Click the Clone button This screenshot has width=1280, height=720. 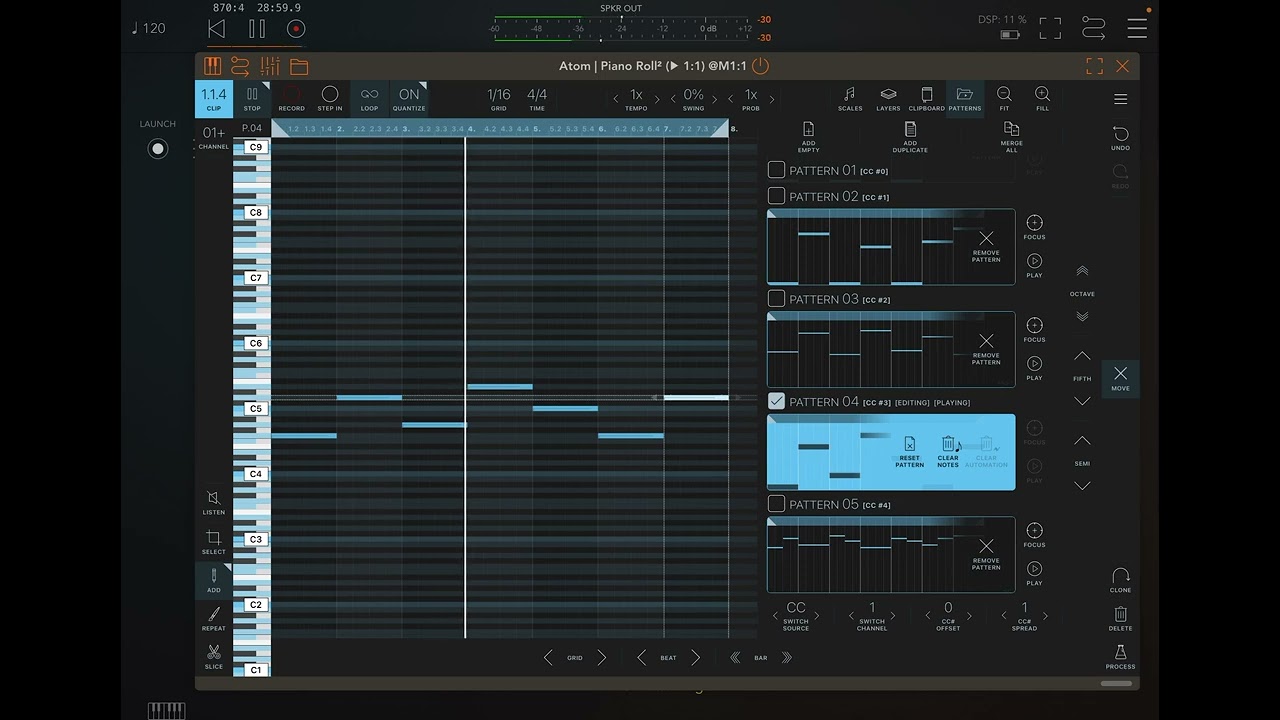pyautogui.click(x=1120, y=580)
